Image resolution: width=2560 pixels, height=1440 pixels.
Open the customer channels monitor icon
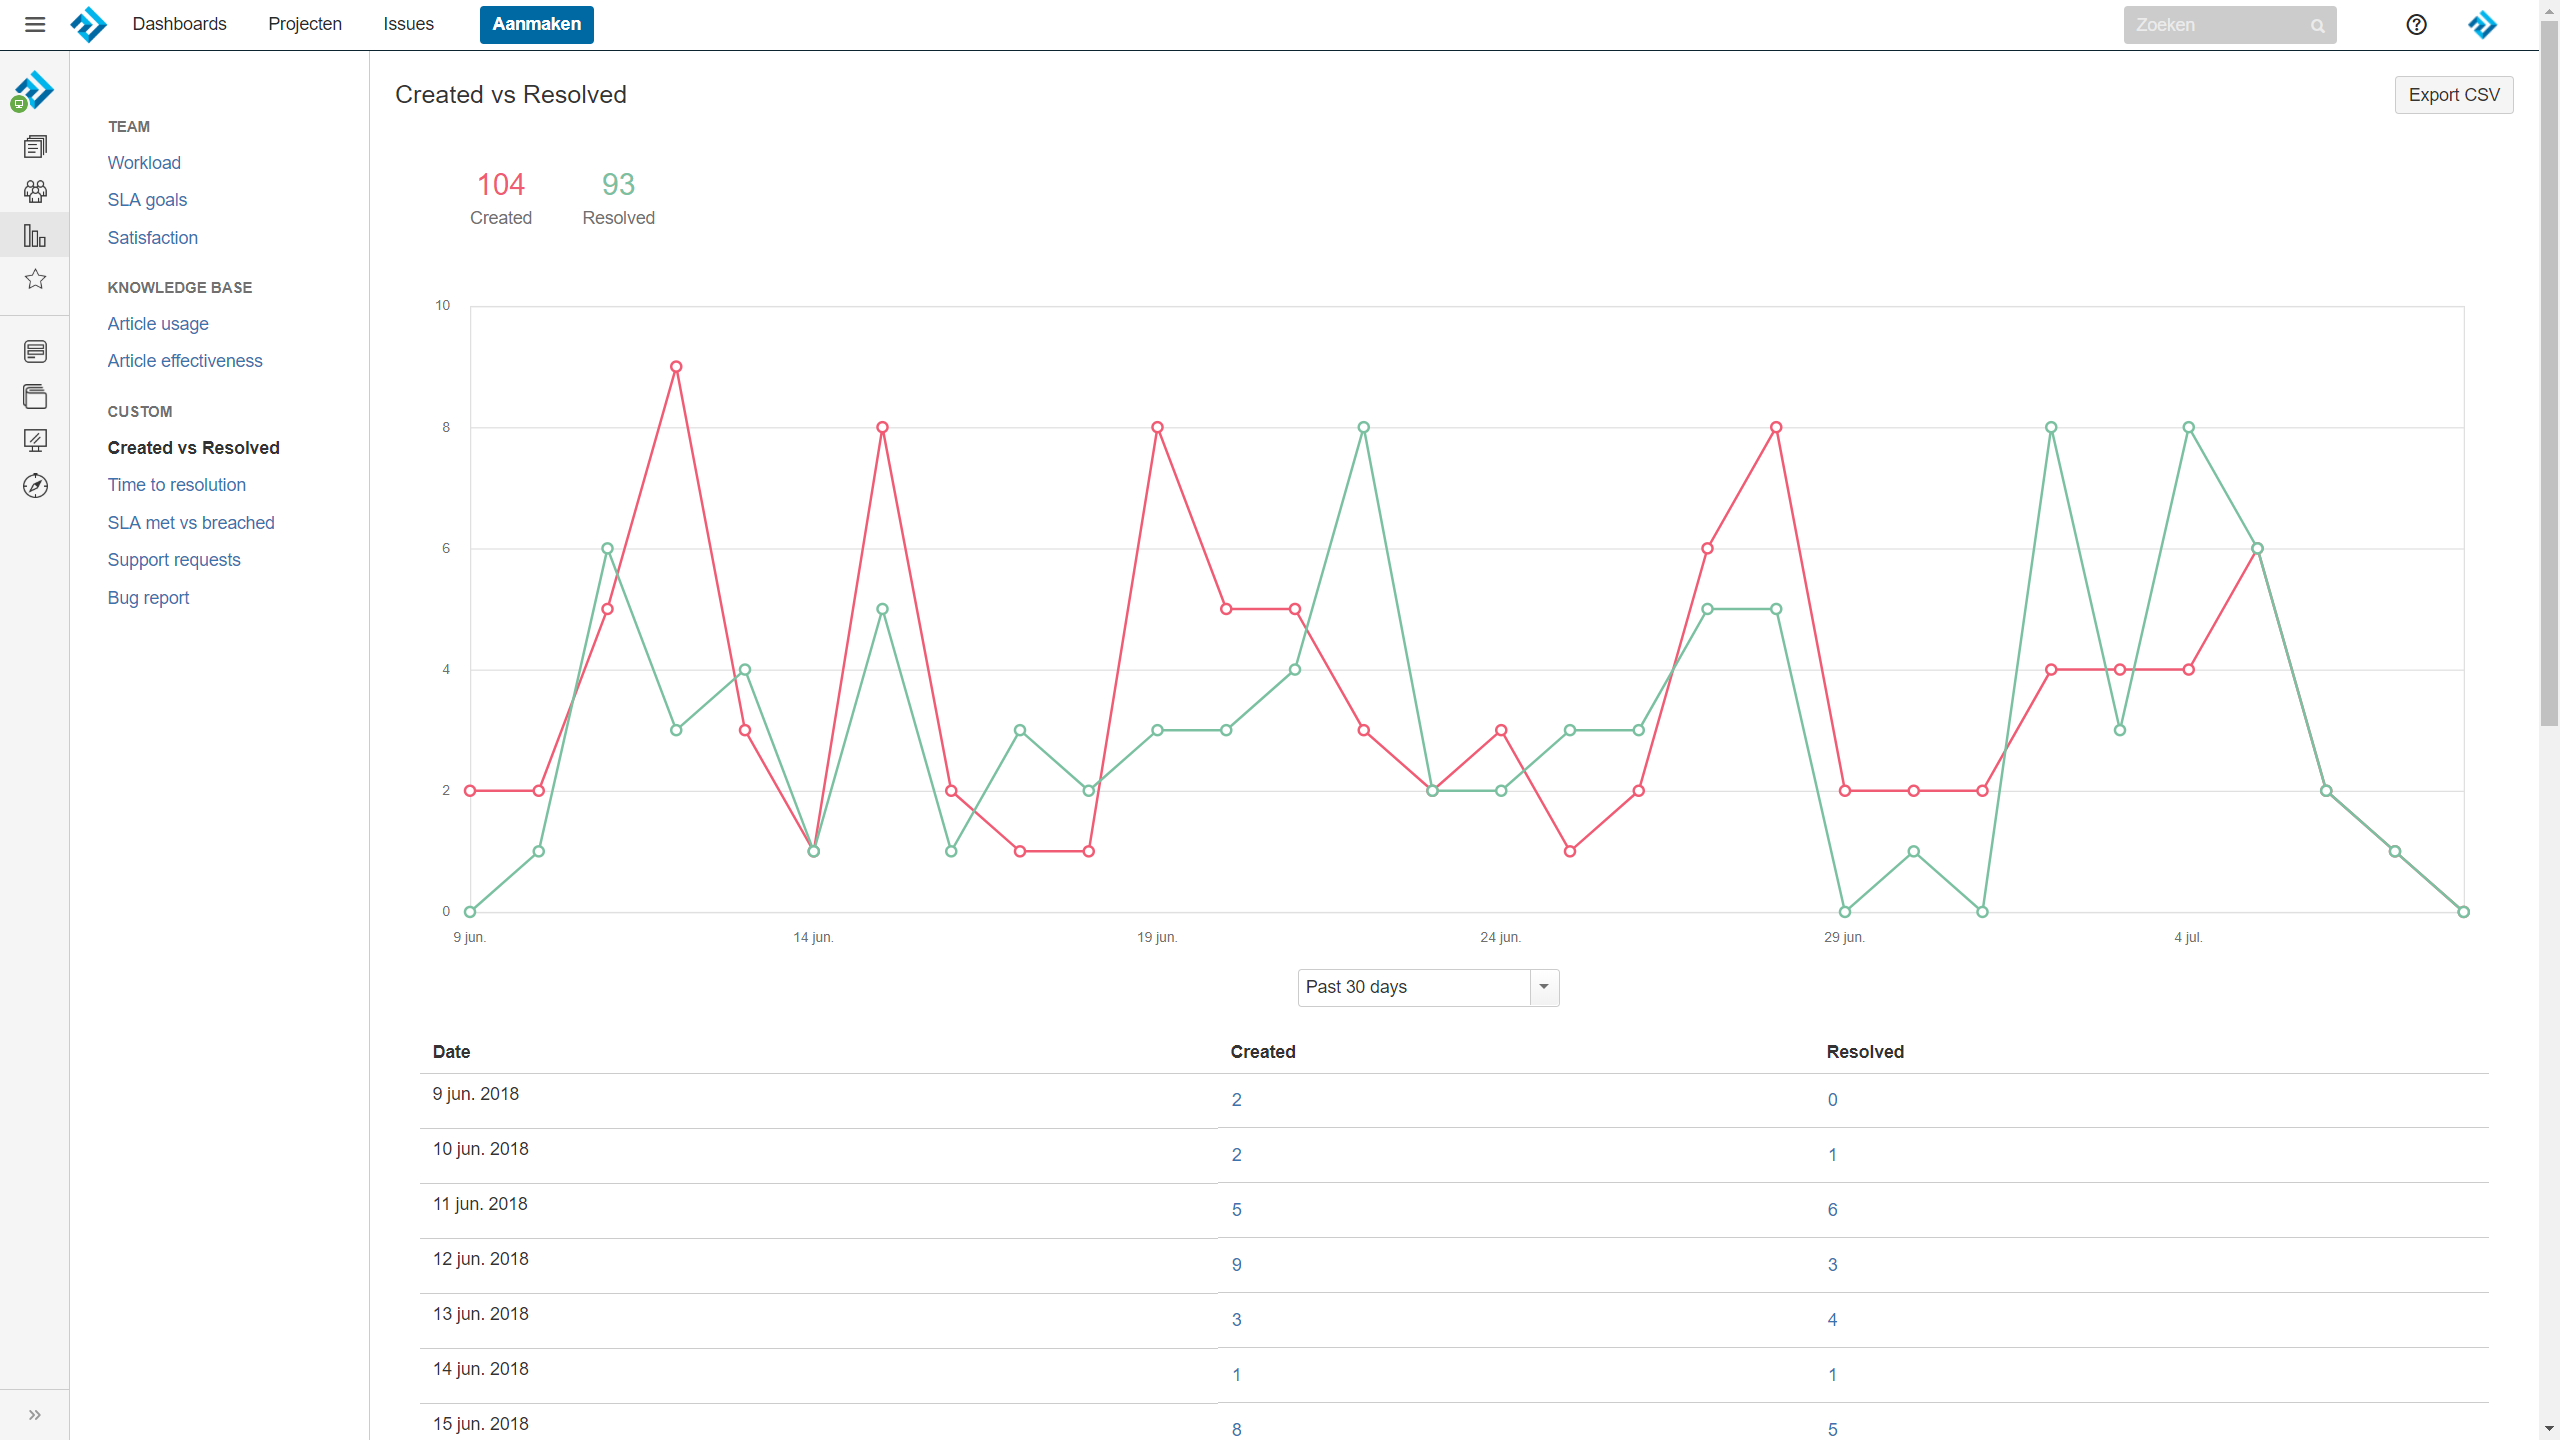tap(35, 440)
